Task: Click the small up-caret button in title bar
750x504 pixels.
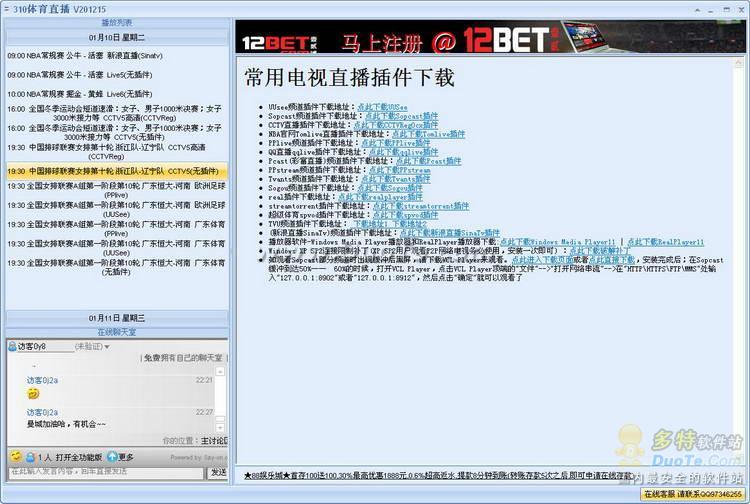Action: pyautogui.click(x=697, y=10)
